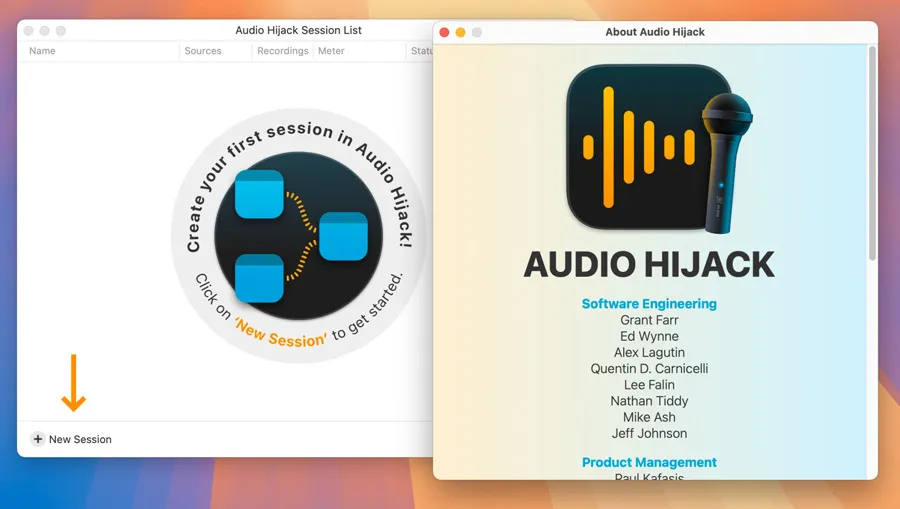This screenshot has width=900, height=509.
Task: Close the About Audio Hijack window
Action: point(445,32)
